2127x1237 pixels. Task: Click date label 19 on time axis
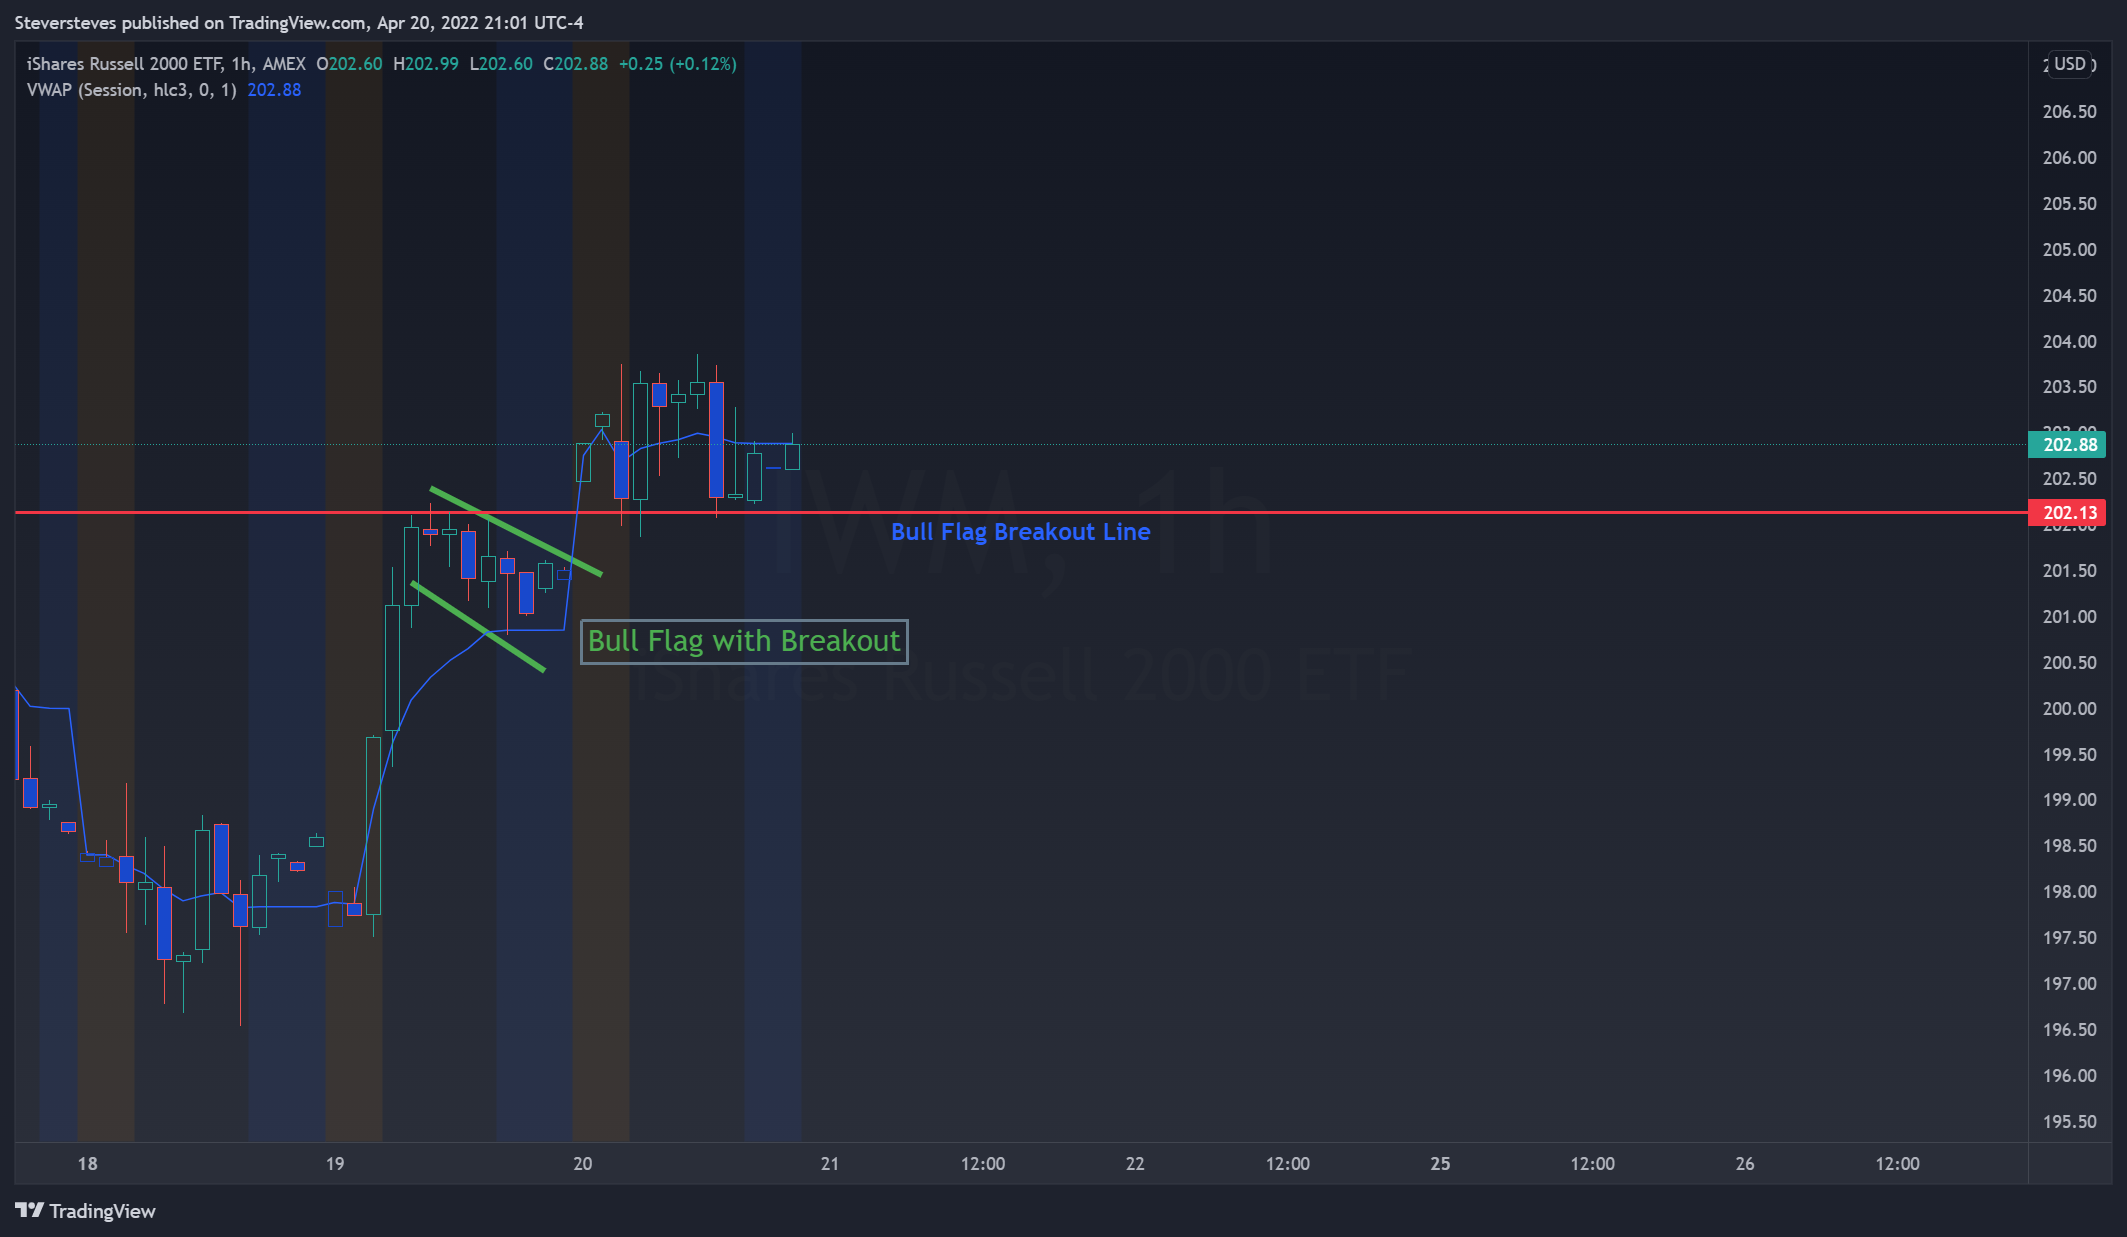335,1164
